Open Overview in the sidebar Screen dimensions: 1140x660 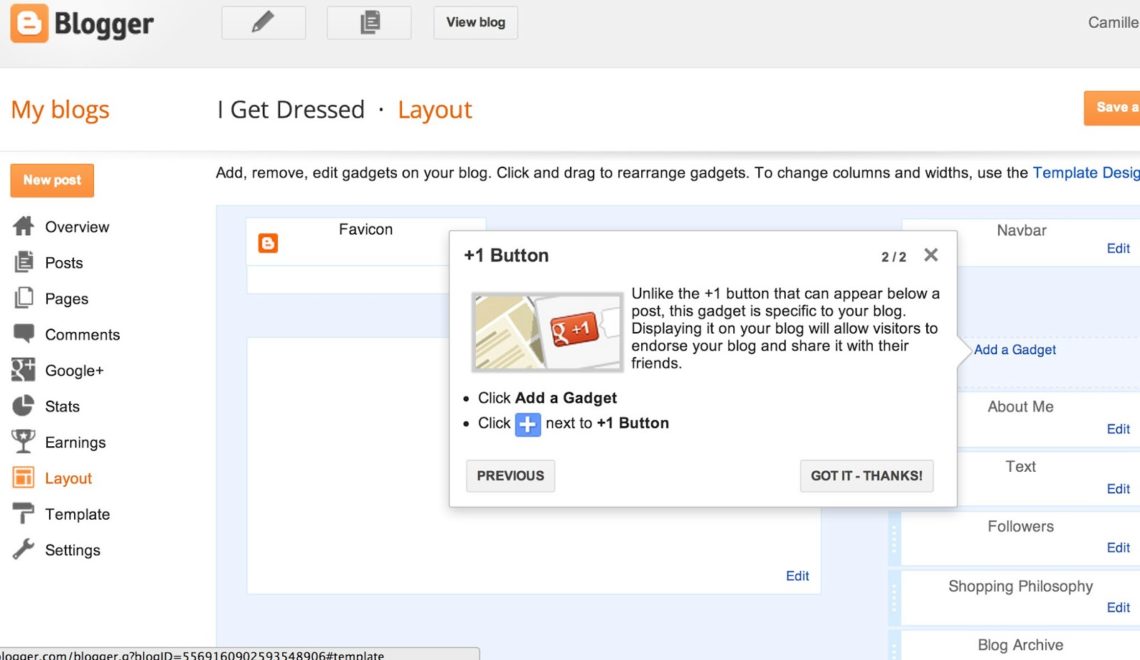point(77,227)
